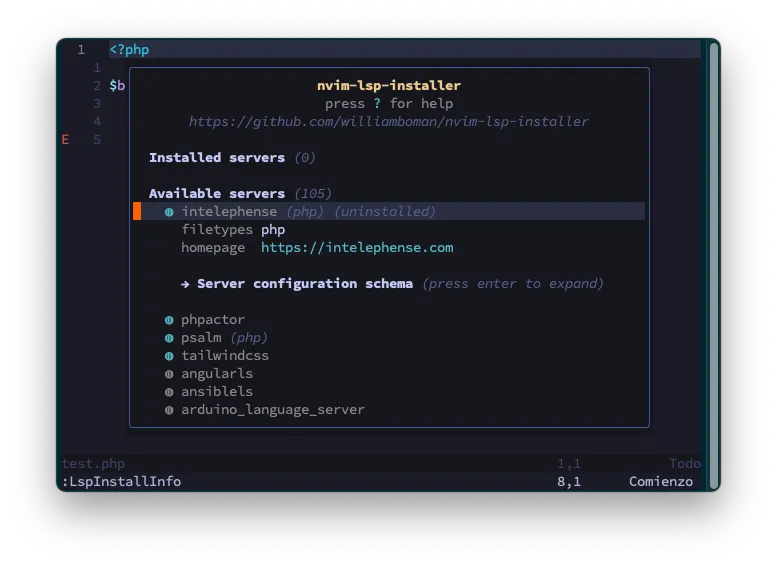Image resolution: width=777 pixels, height=566 pixels.
Task: Click the 8,1 cursor position indicator
Action: point(569,481)
